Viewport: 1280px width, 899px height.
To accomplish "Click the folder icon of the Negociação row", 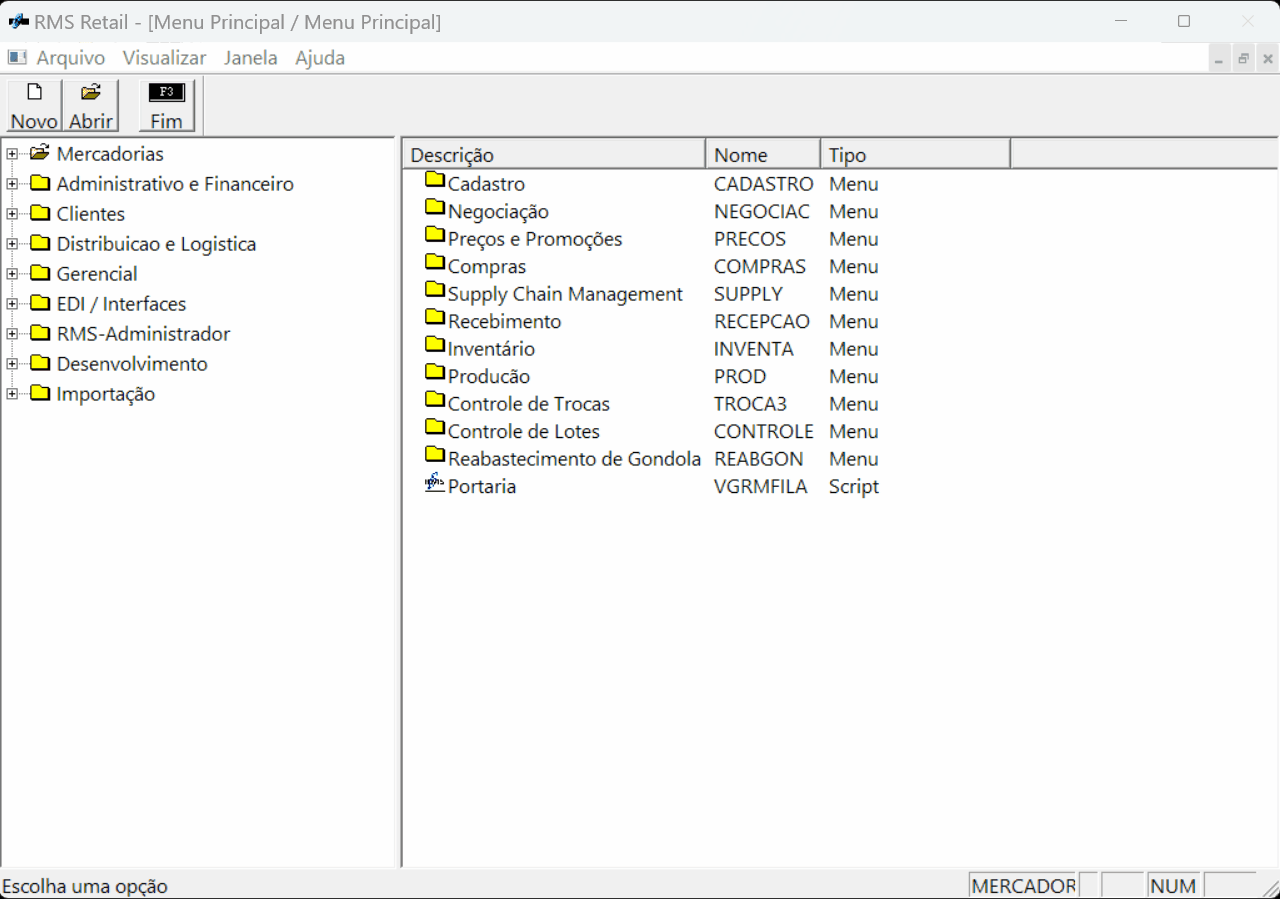I will pyautogui.click(x=434, y=207).
